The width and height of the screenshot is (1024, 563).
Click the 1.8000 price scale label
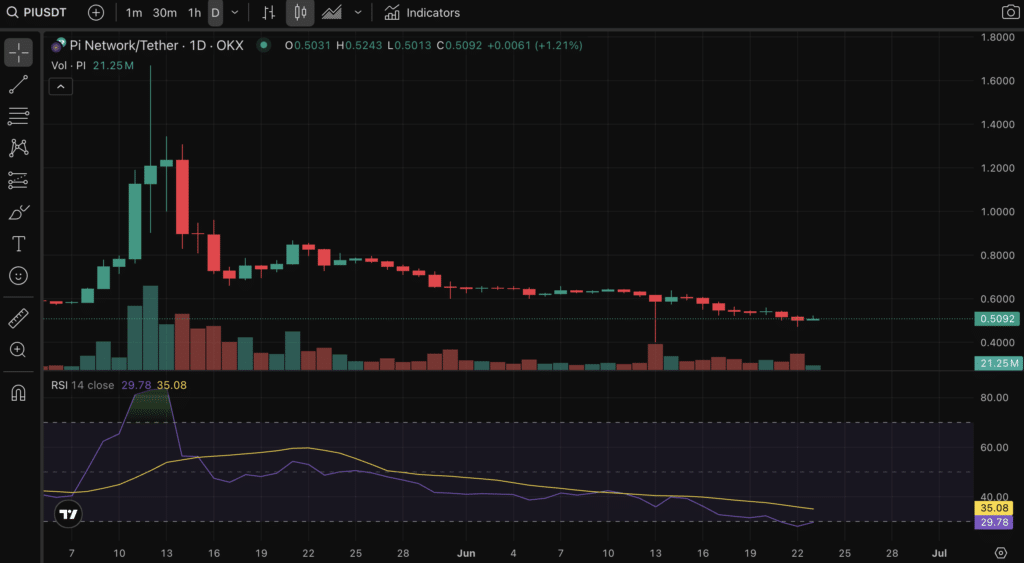pyautogui.click(x=997, y=37)
